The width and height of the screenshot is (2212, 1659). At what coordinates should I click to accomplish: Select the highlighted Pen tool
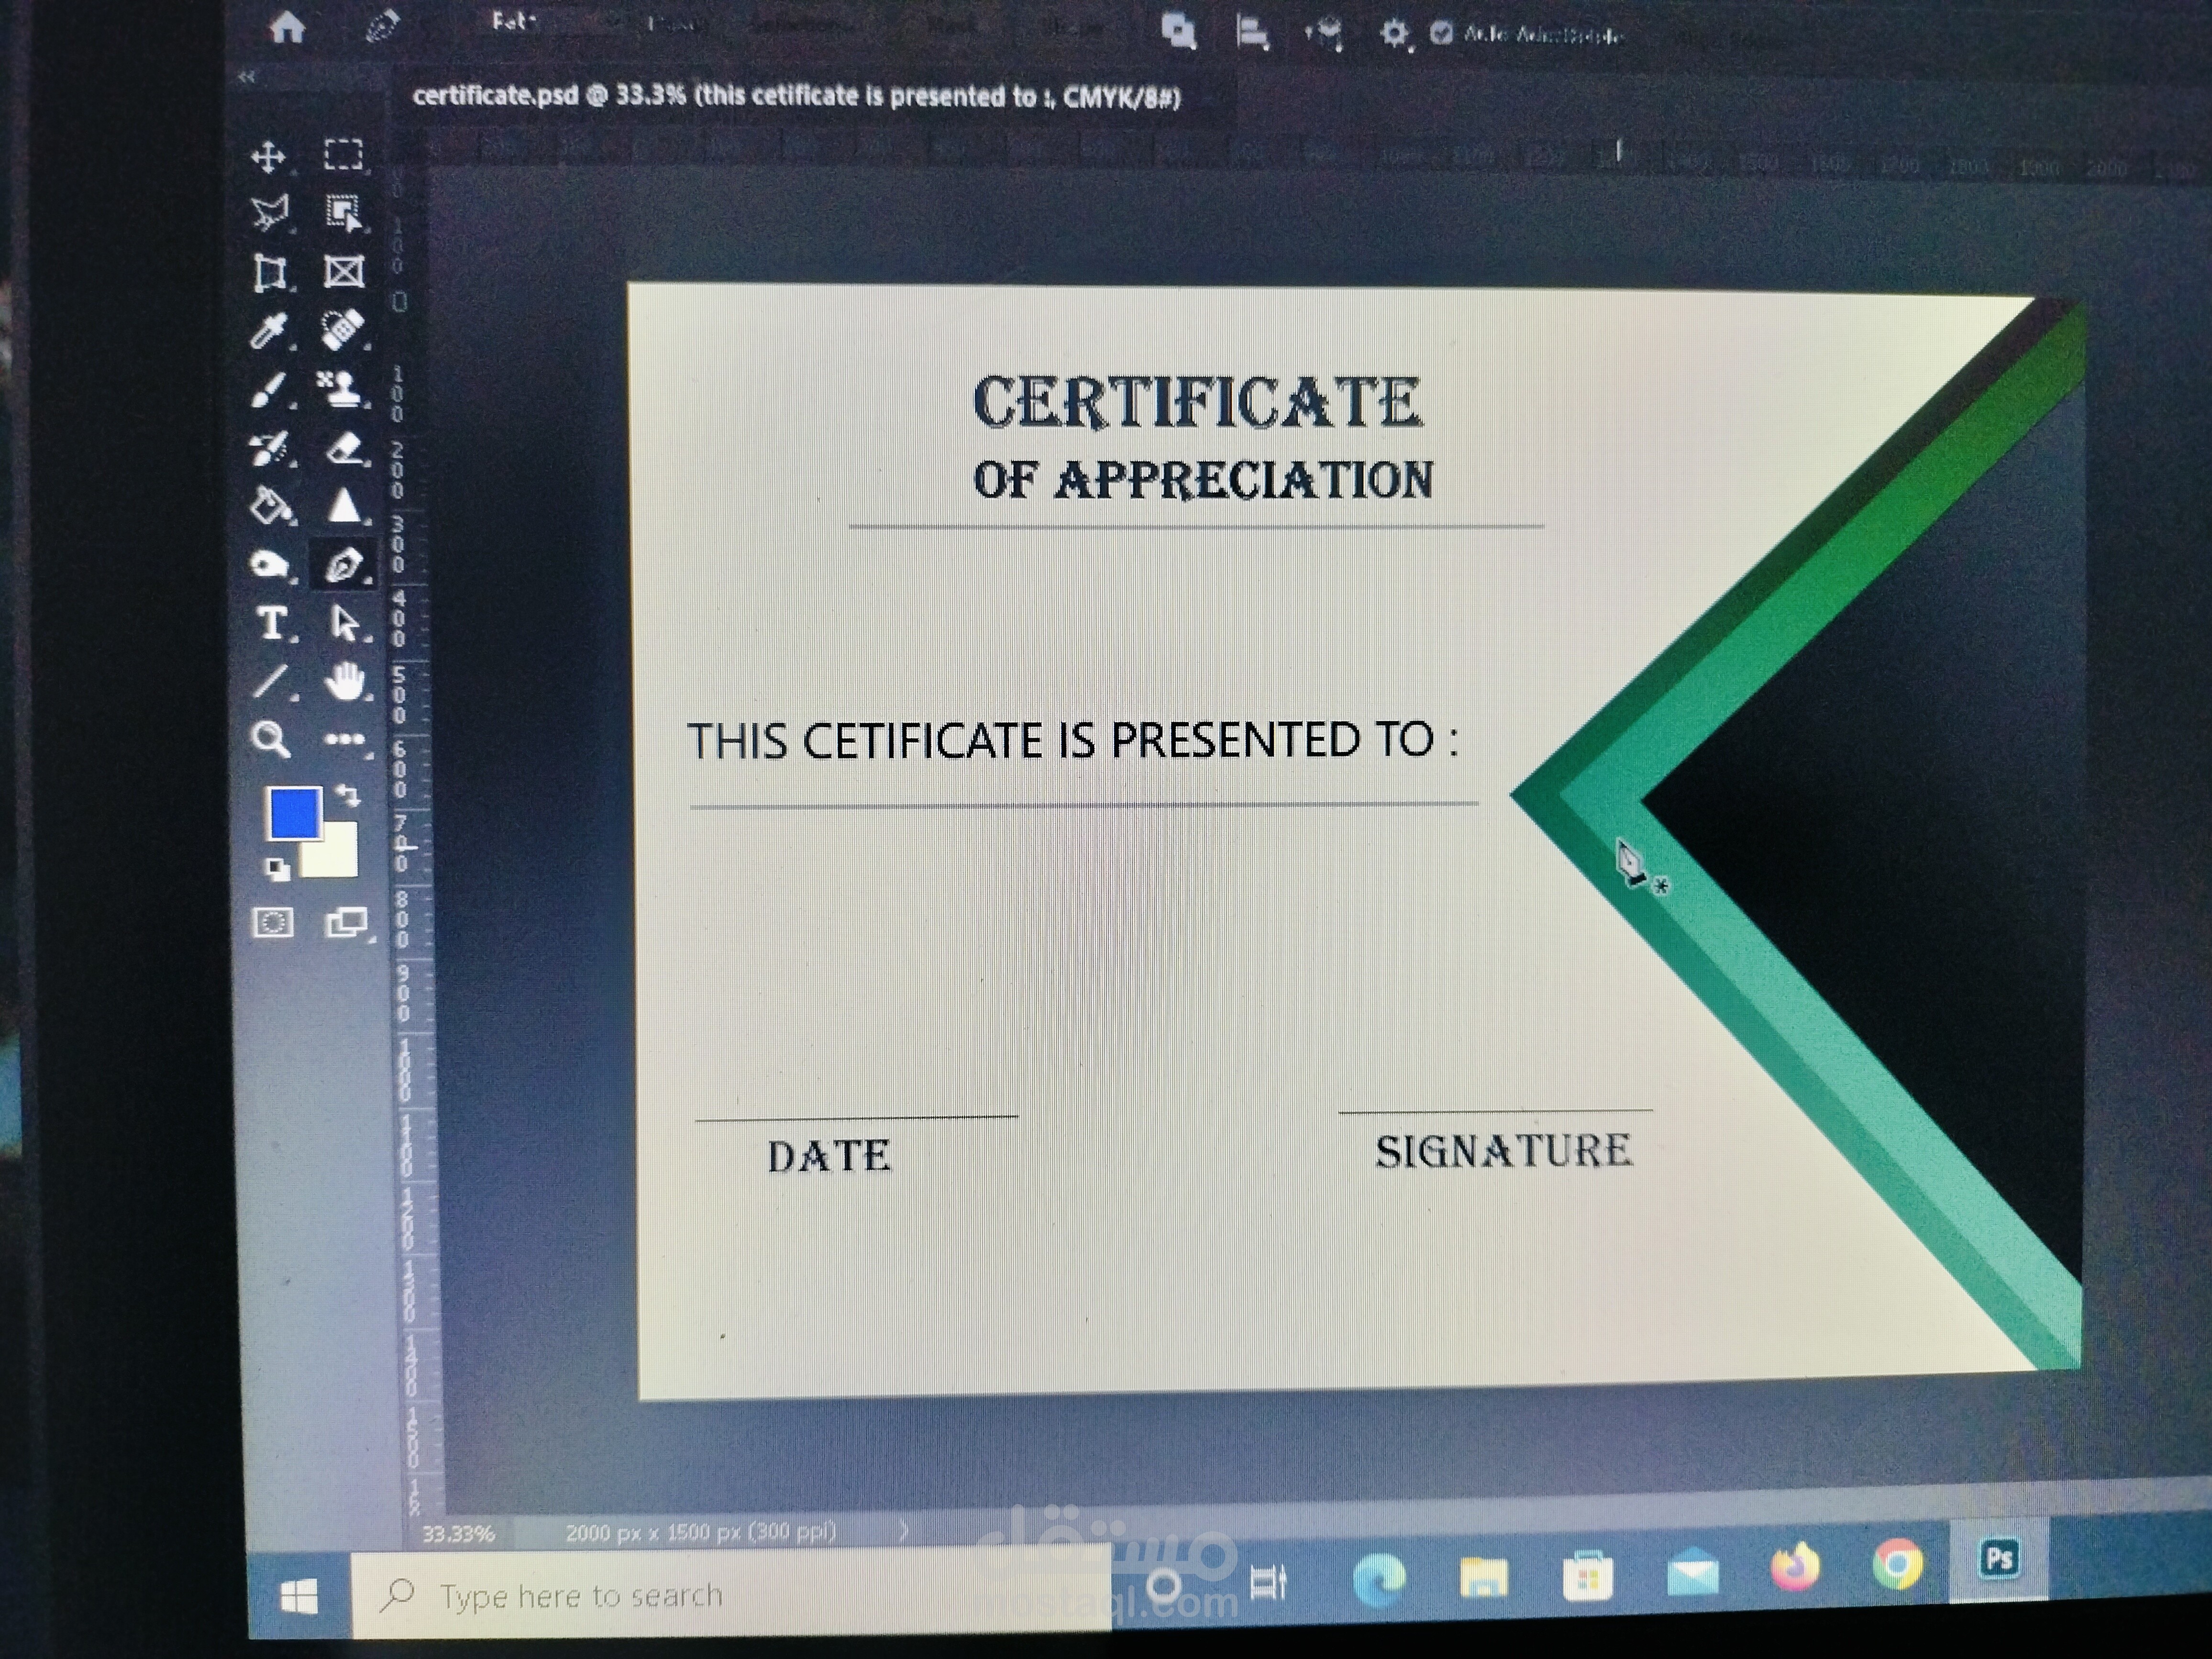click(344, 566)
